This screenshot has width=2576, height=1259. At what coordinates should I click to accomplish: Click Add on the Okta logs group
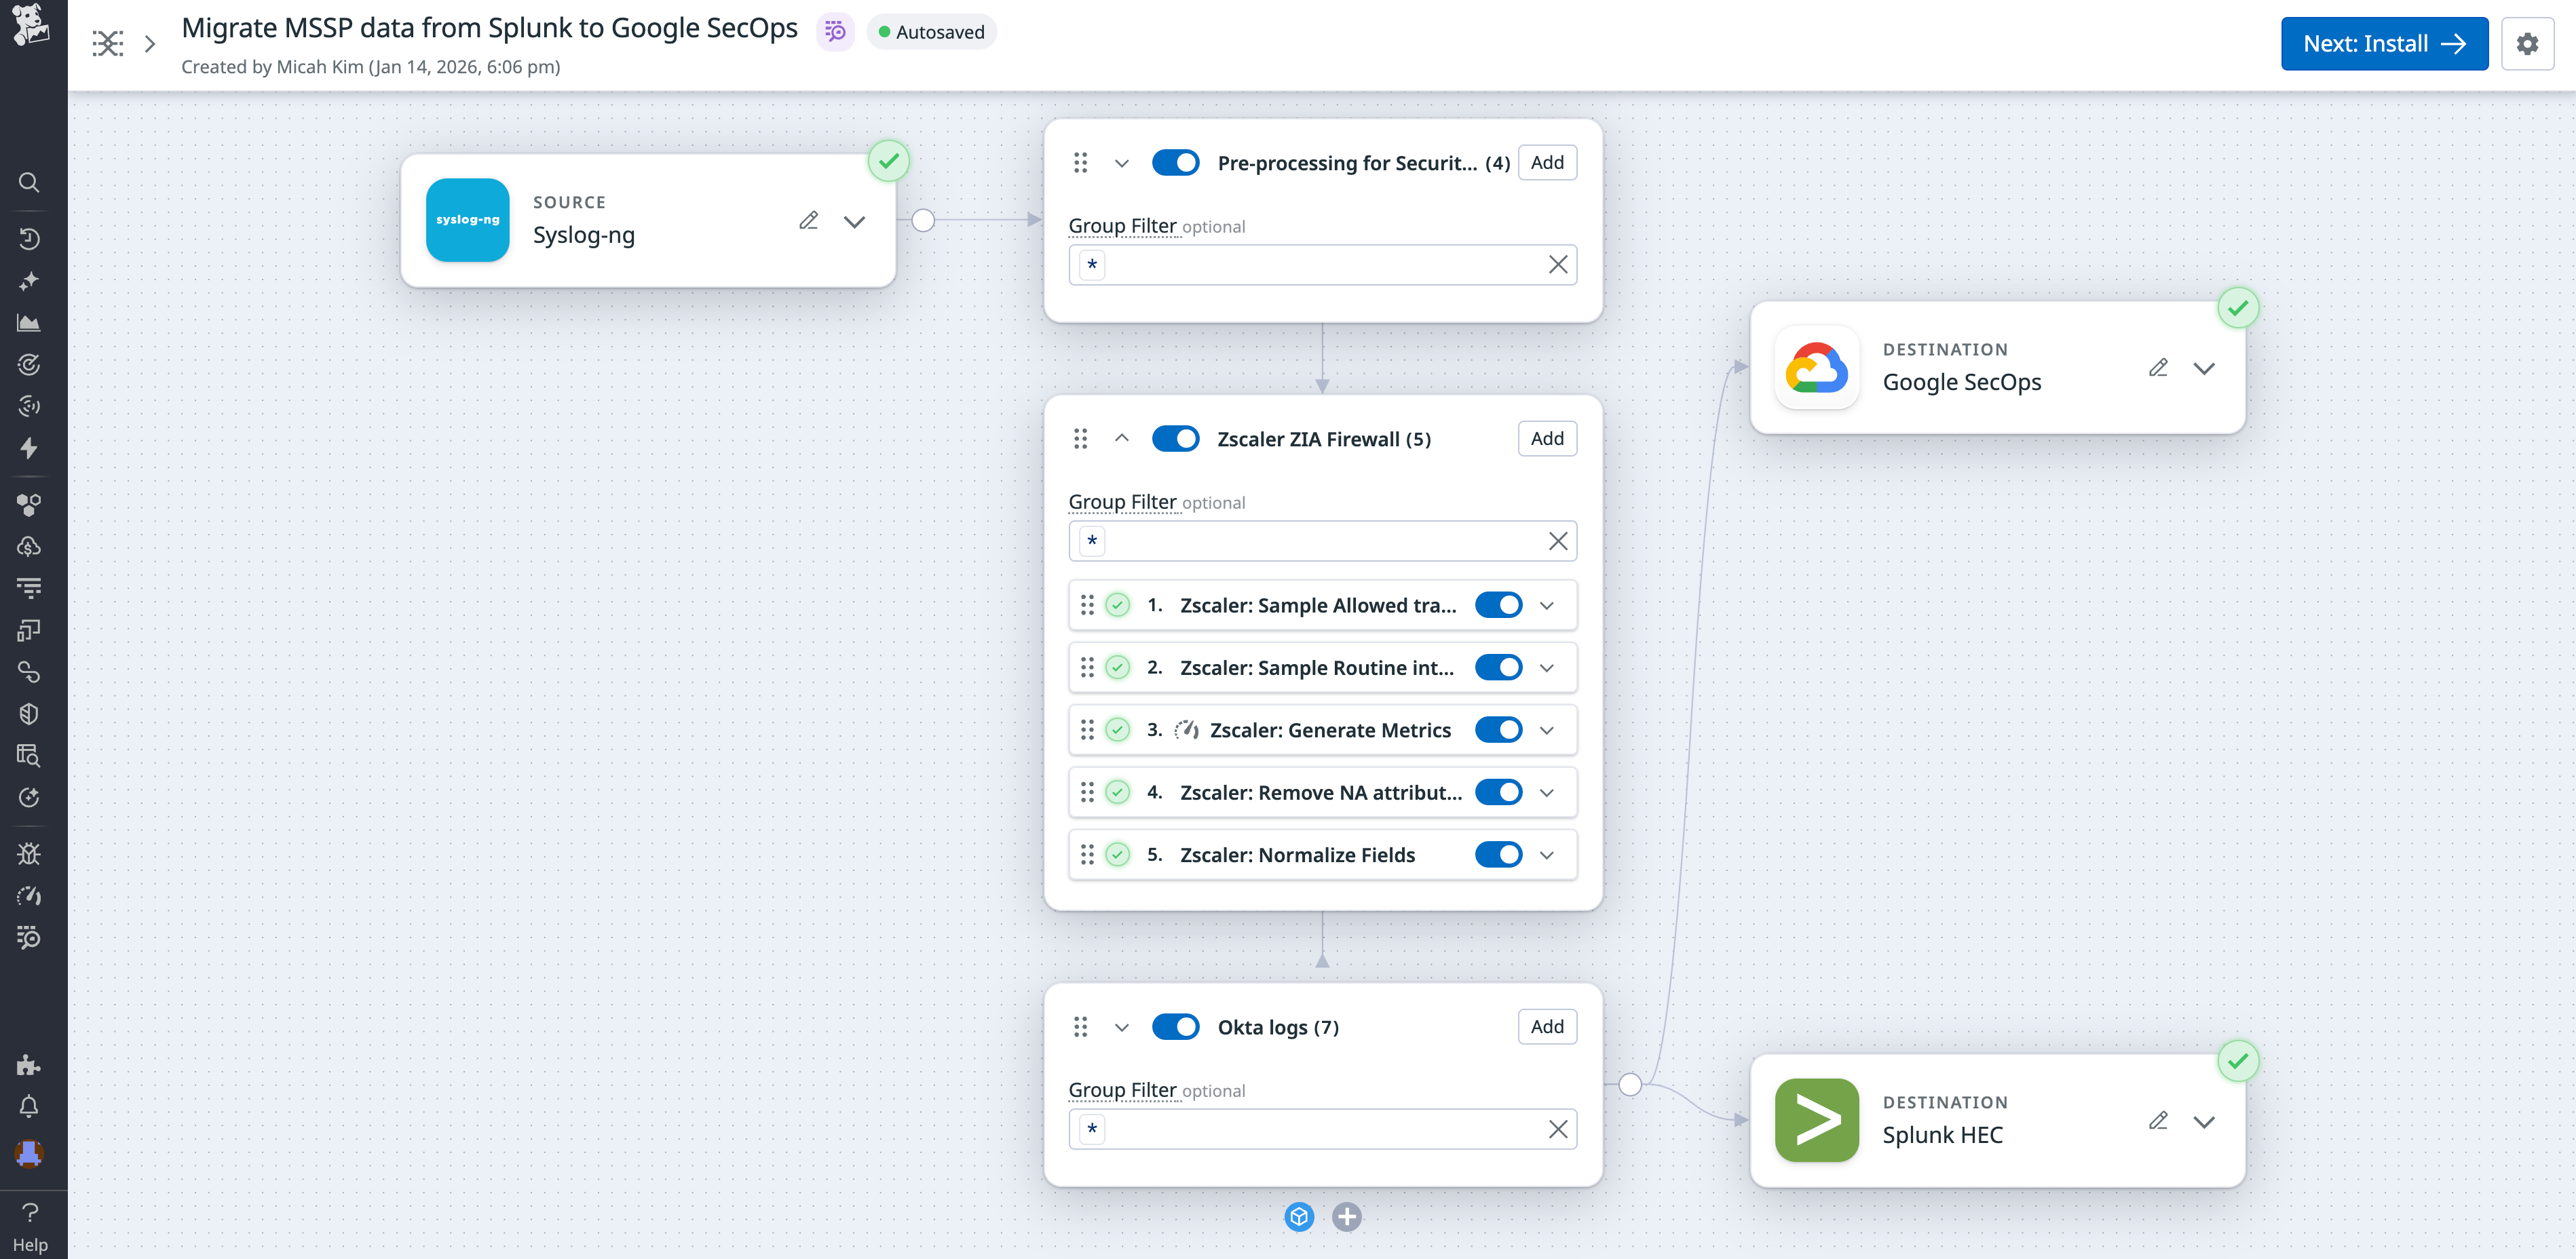pyautogui.click(x=1546, y=1026)
